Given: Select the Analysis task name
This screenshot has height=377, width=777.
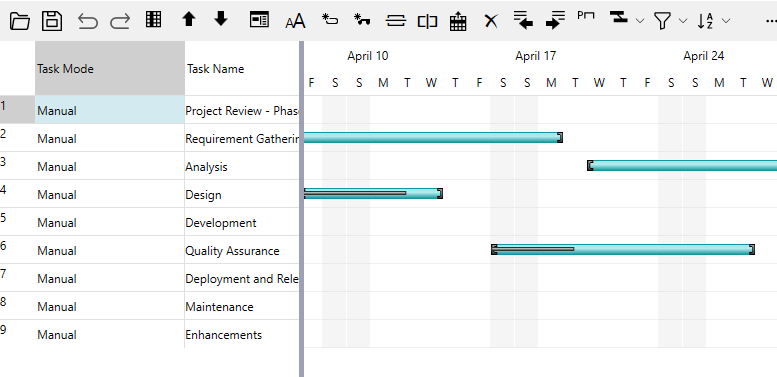Looking at the screenshot, I should pyautogui.click(x=206, y=166).
